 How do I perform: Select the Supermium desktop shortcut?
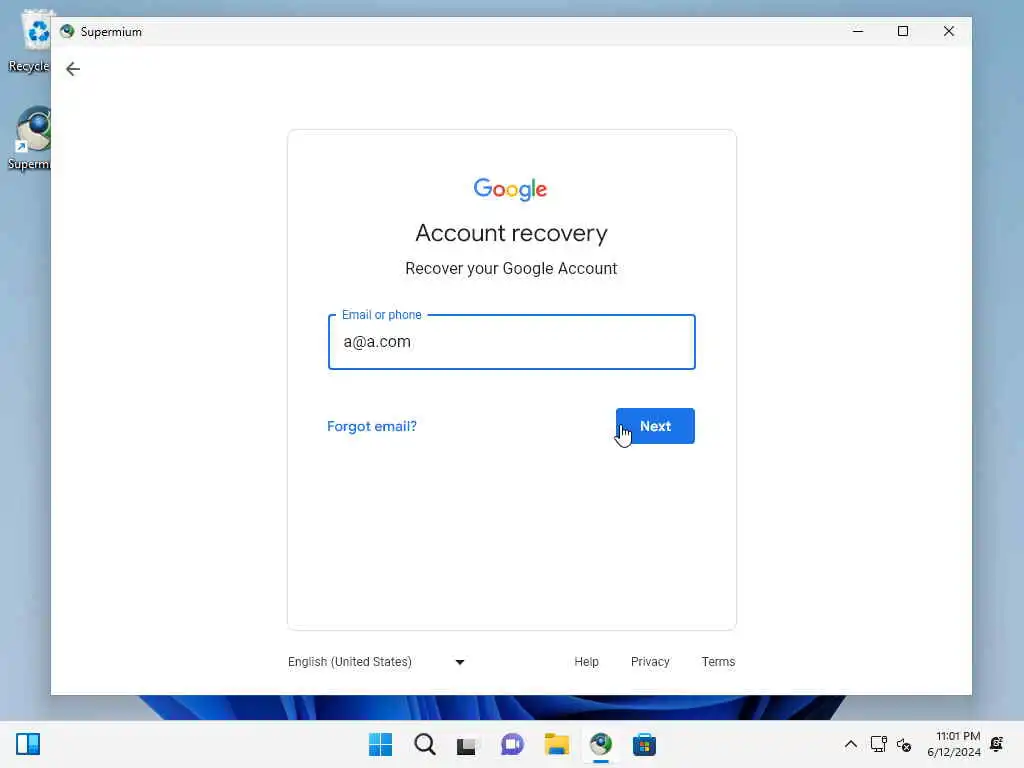tap(29, 138)
